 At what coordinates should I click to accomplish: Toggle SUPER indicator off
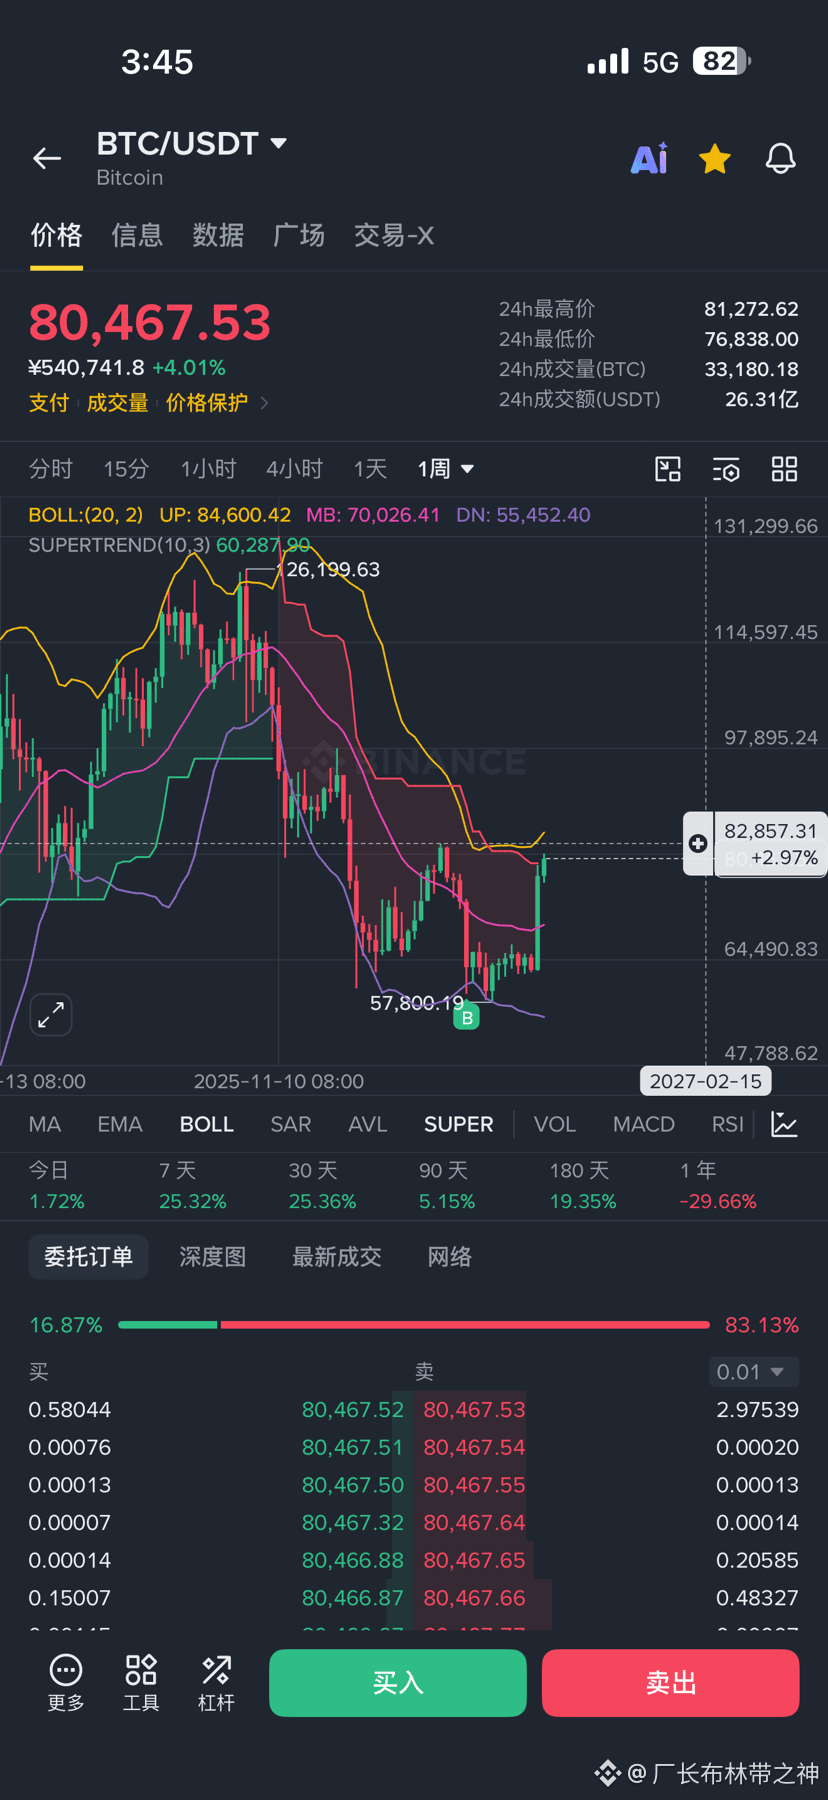click(459, 1124)
